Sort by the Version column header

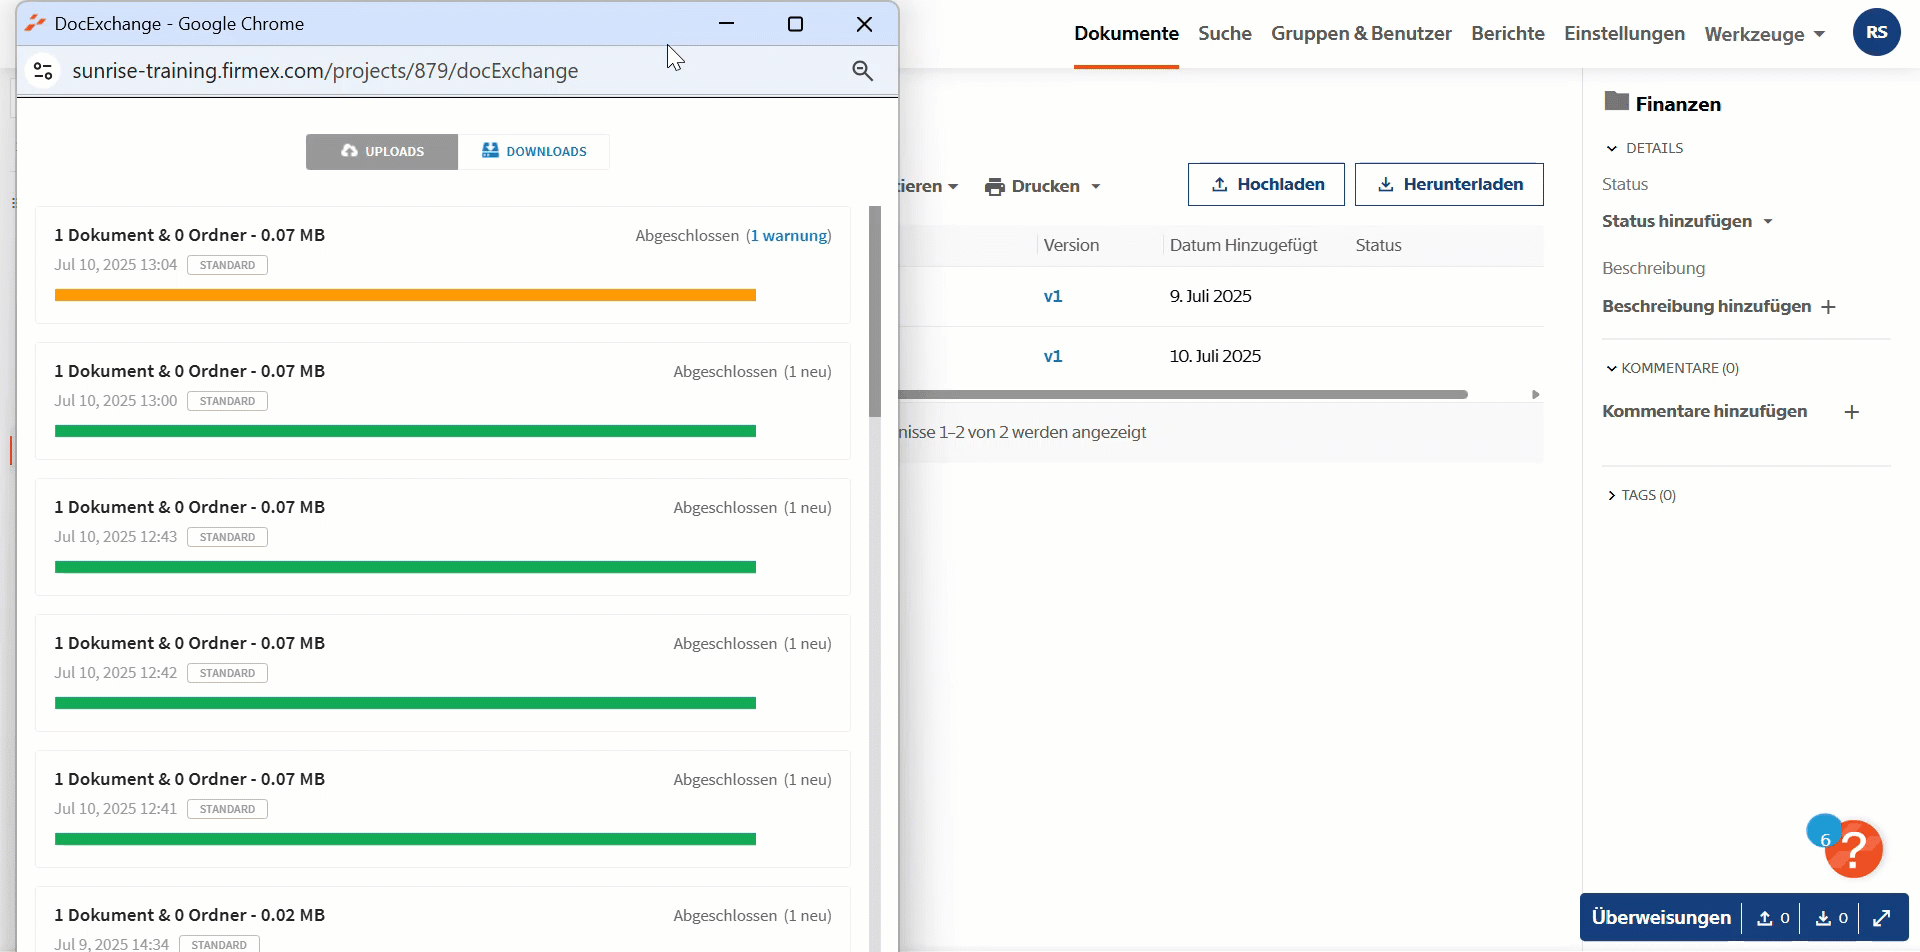tap(1071, 245)
